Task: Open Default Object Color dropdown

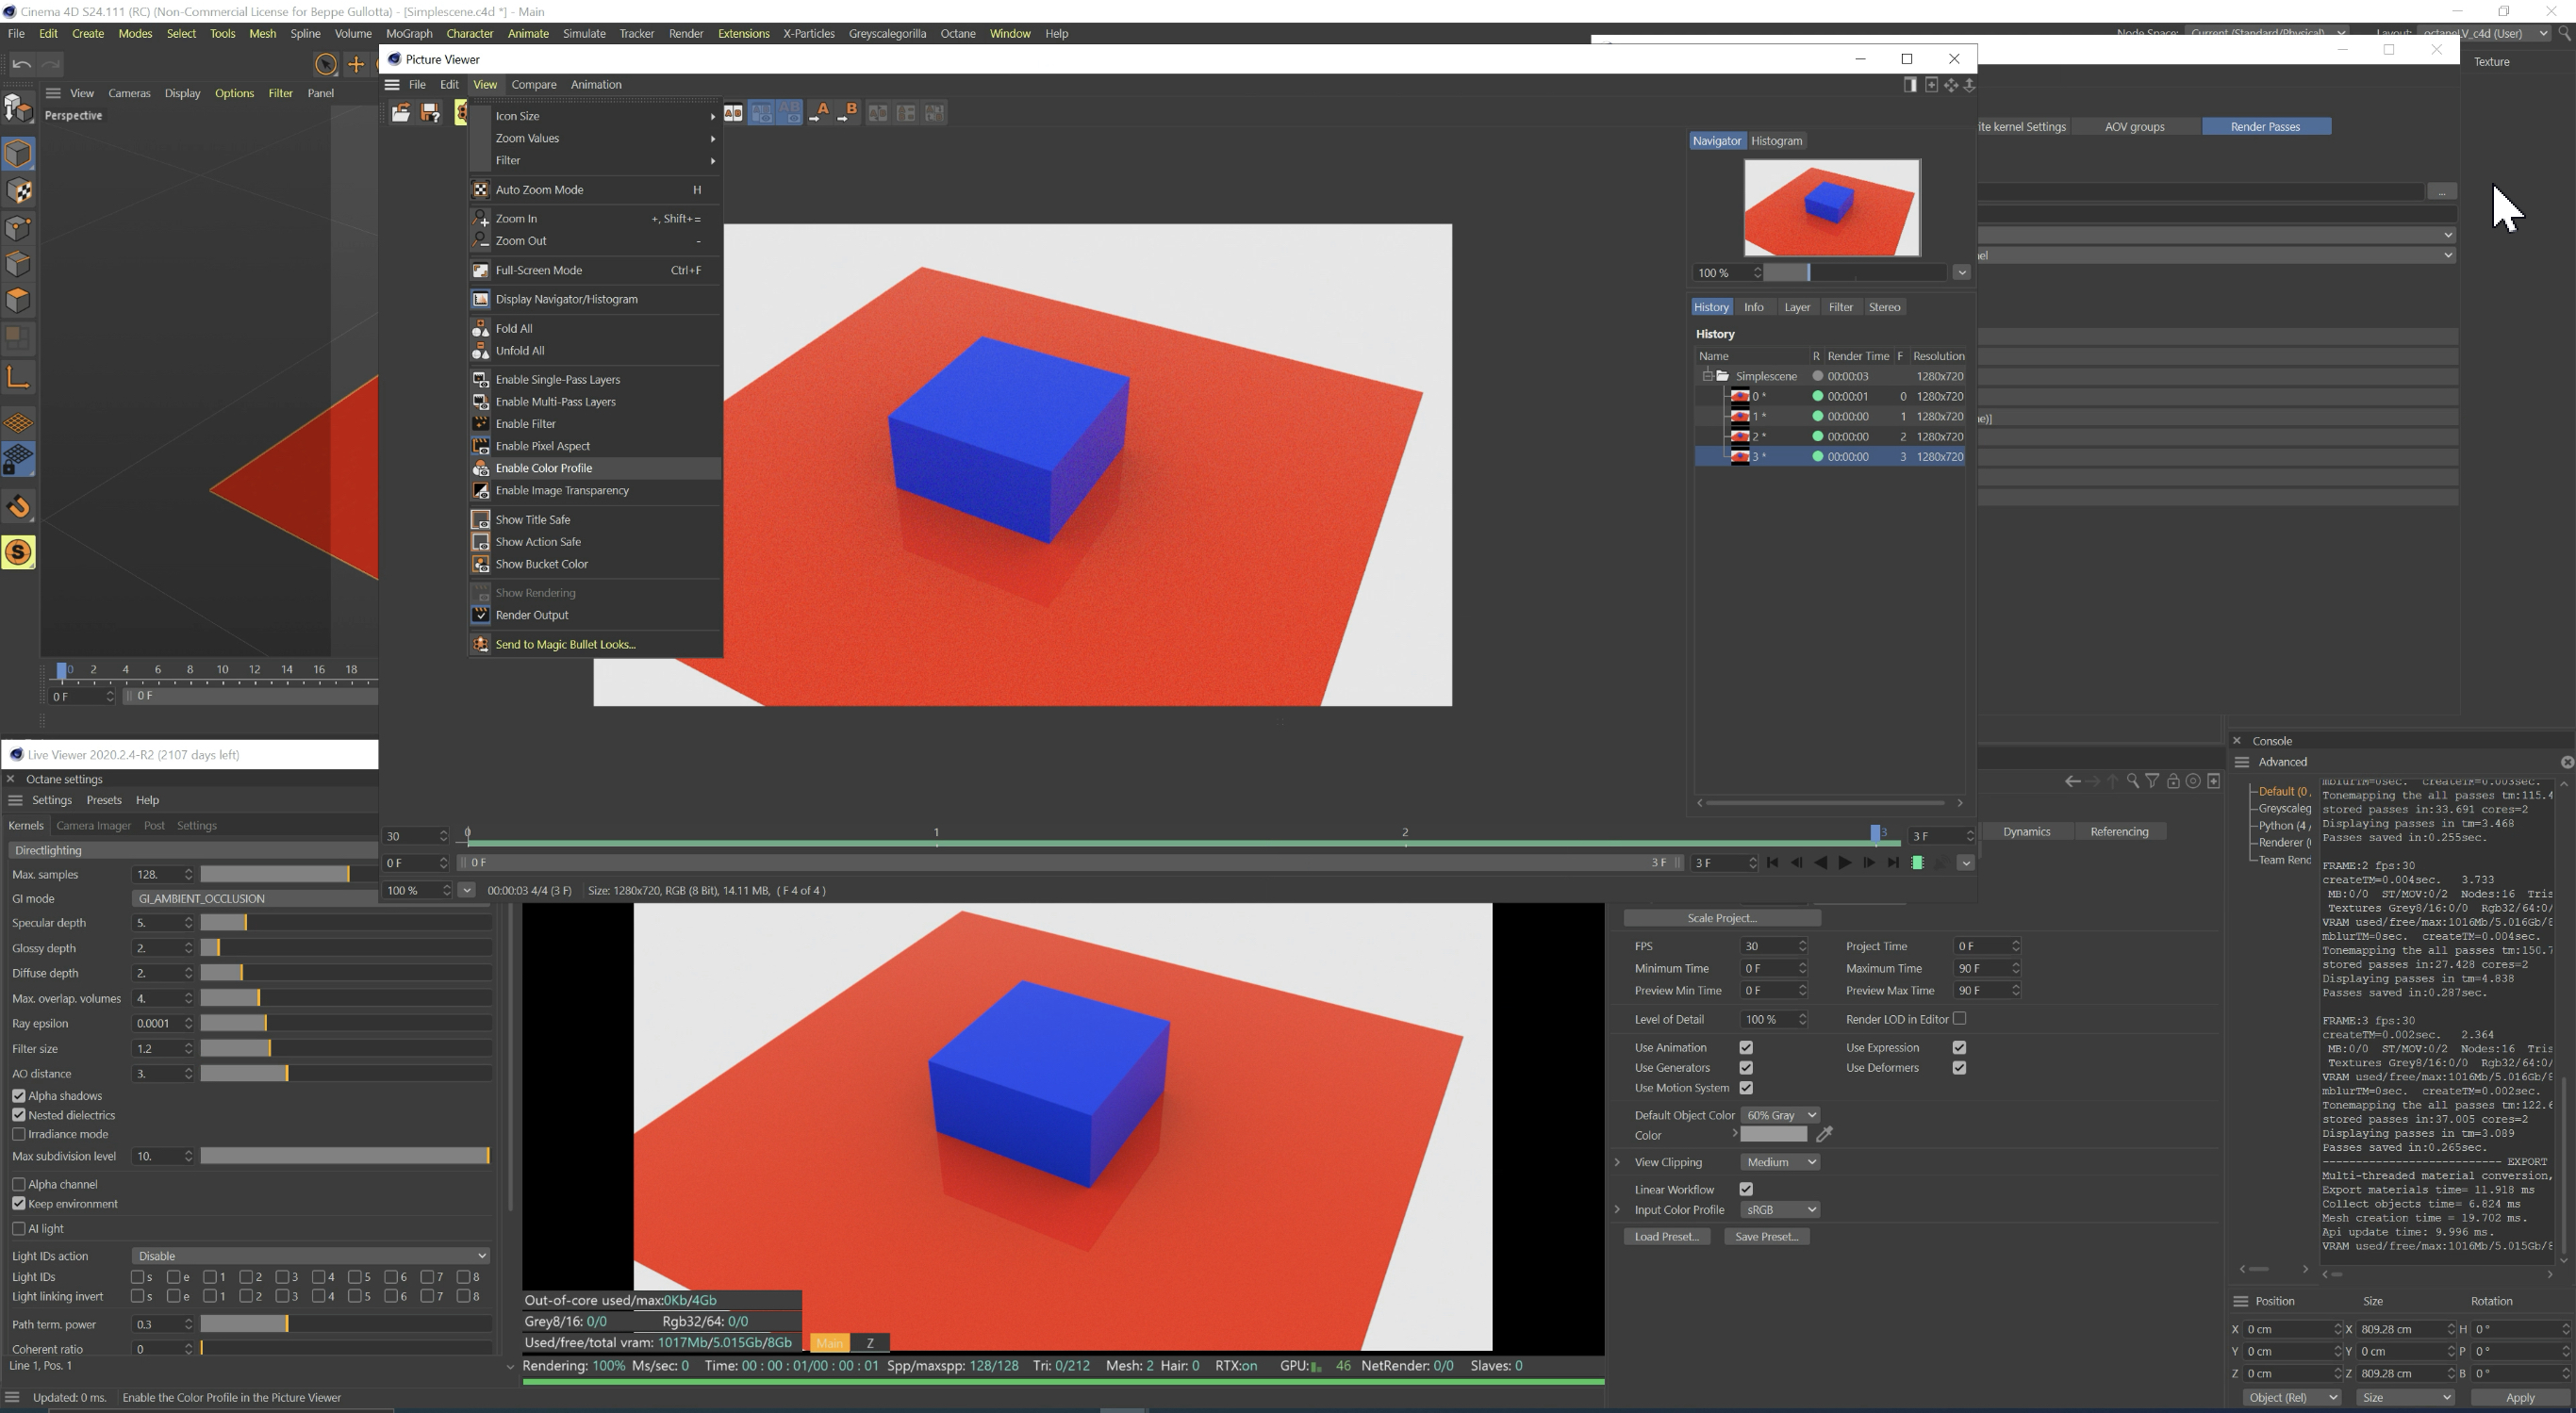Action: [x=1780, y=1115]
